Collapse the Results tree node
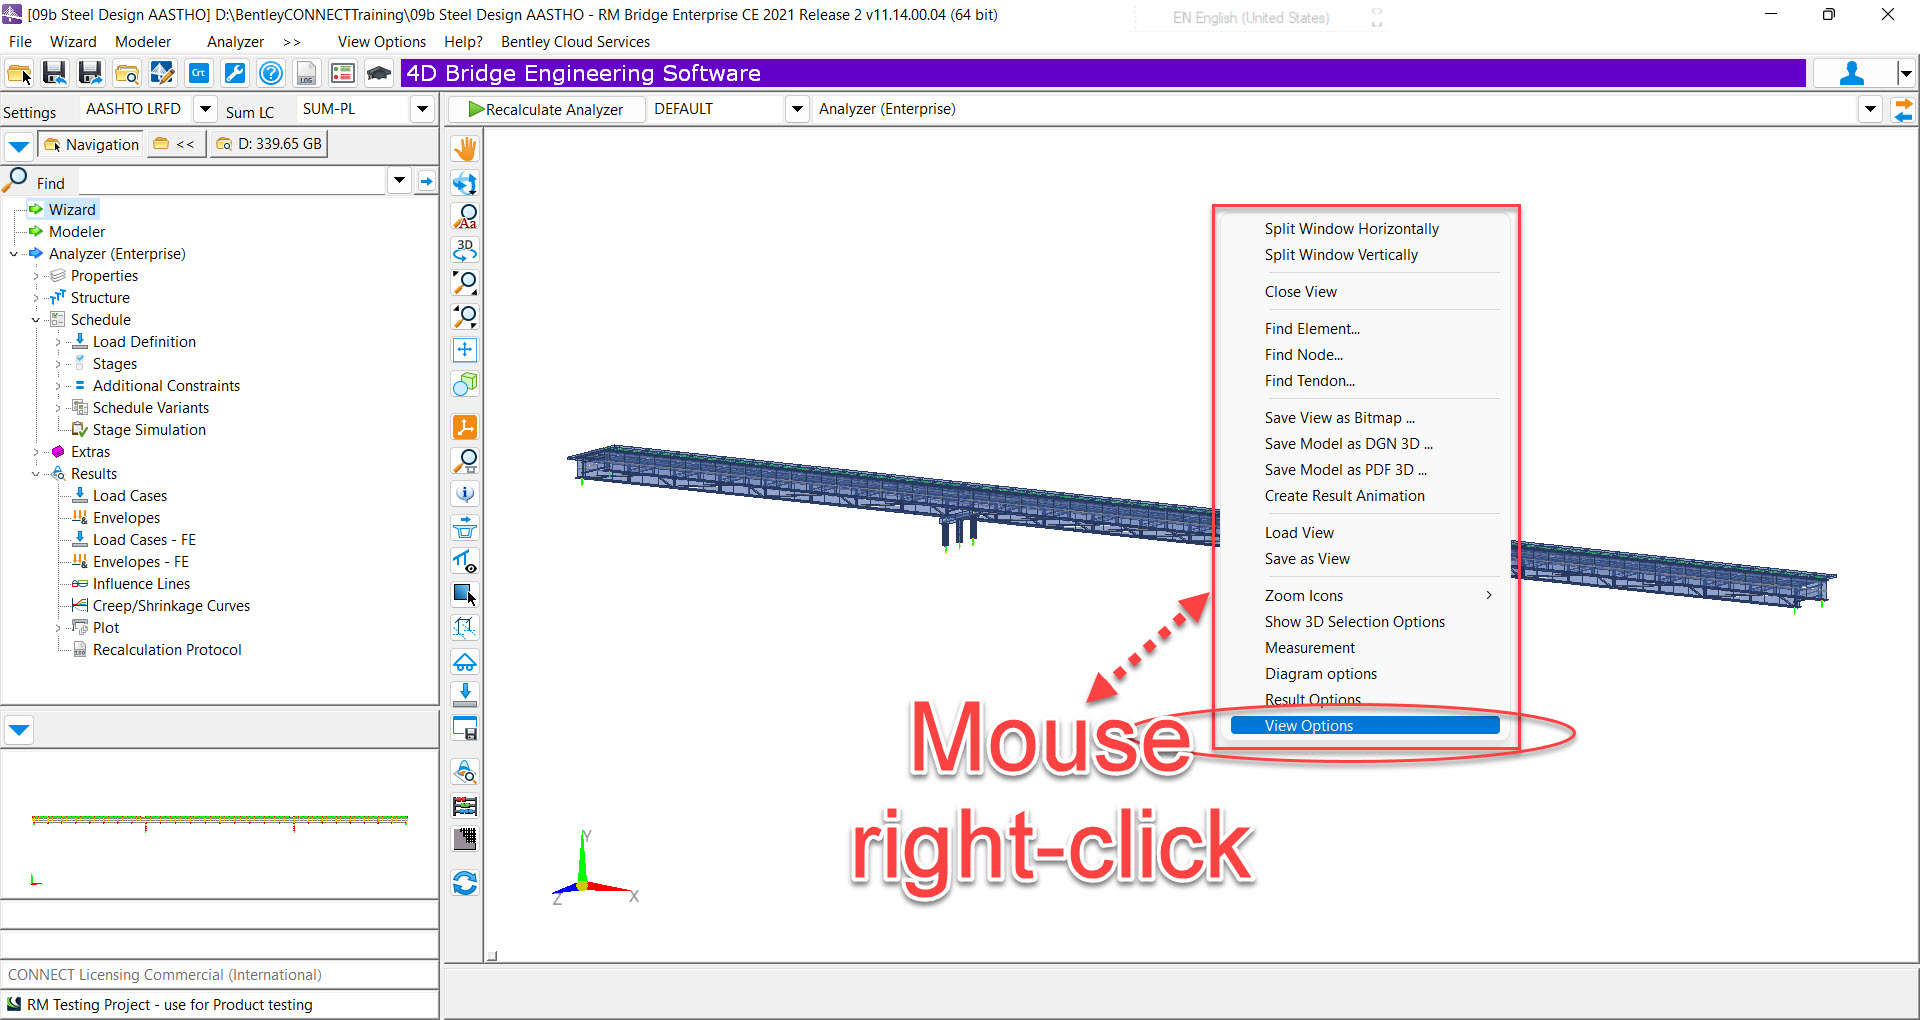Image resolution: width=1920 pixels, height=1020 pixels. [36, 474]
